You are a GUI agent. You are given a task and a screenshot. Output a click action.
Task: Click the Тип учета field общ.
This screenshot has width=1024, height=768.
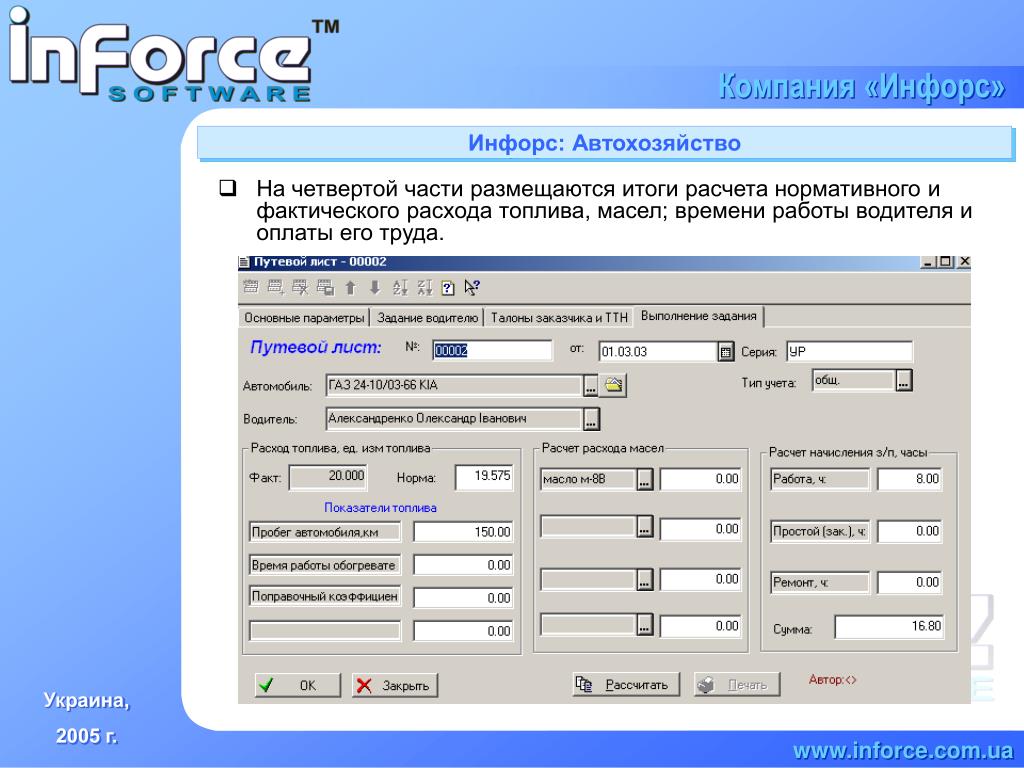coord(854,381)
